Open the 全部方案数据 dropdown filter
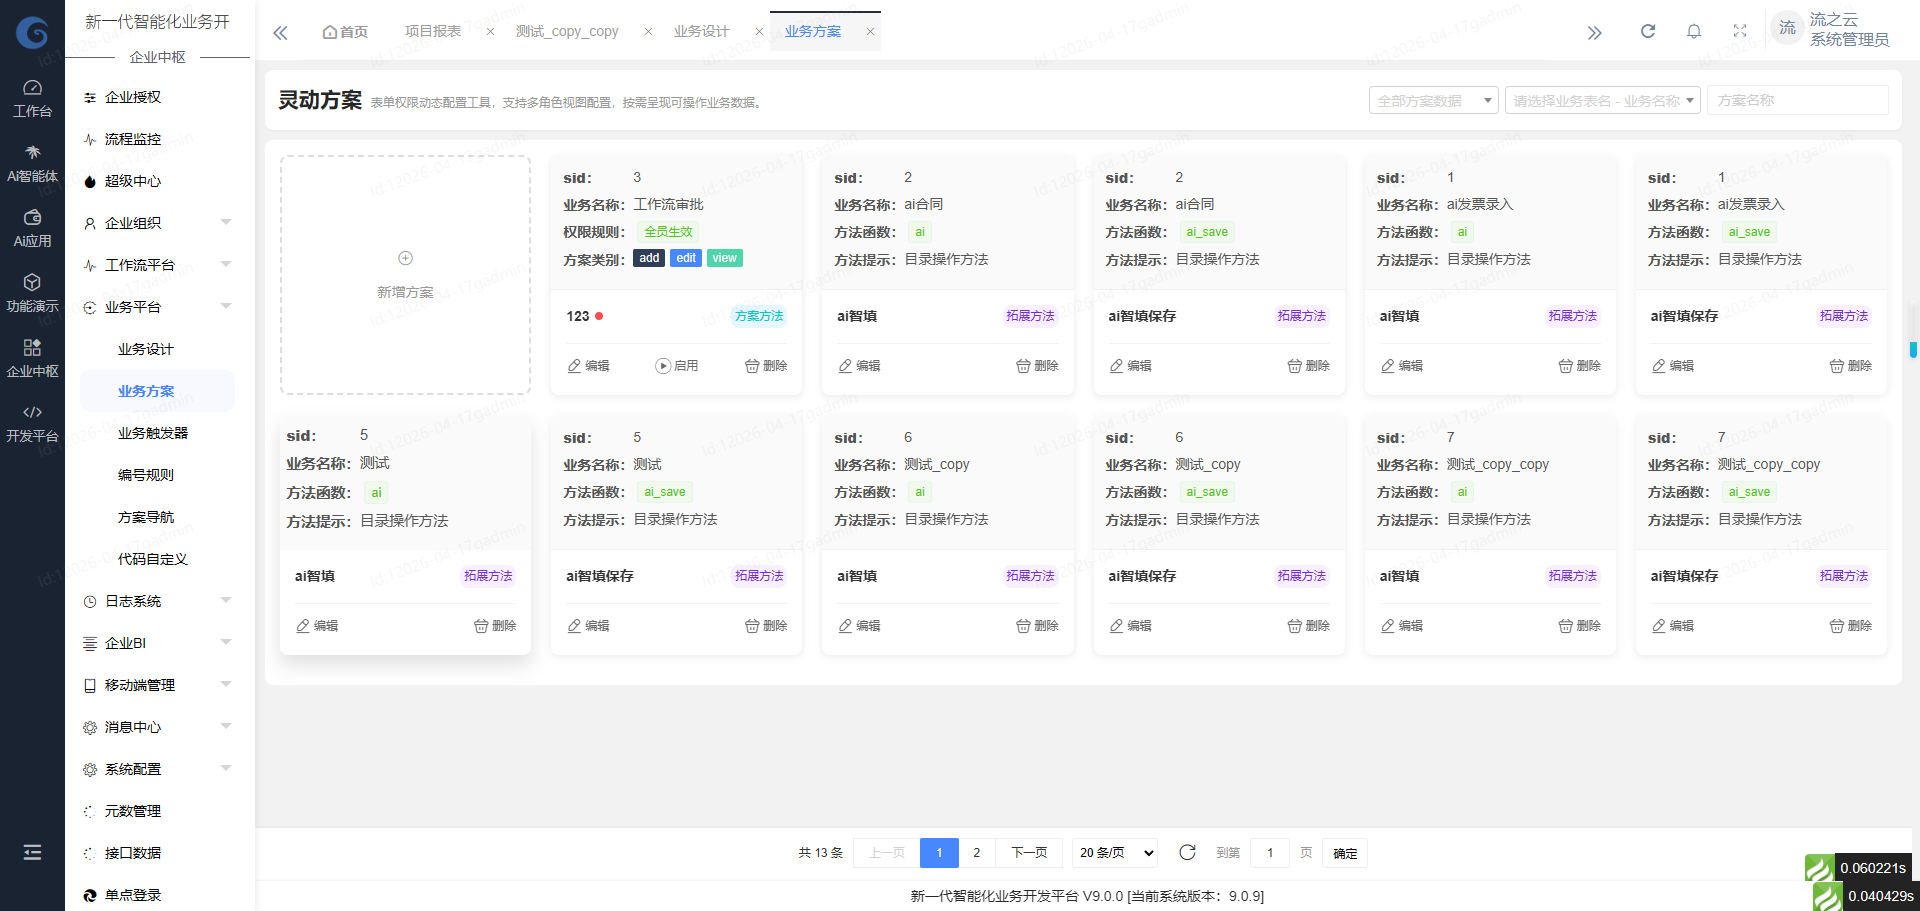1920x911 pixels. click(x=1433, y=100)
